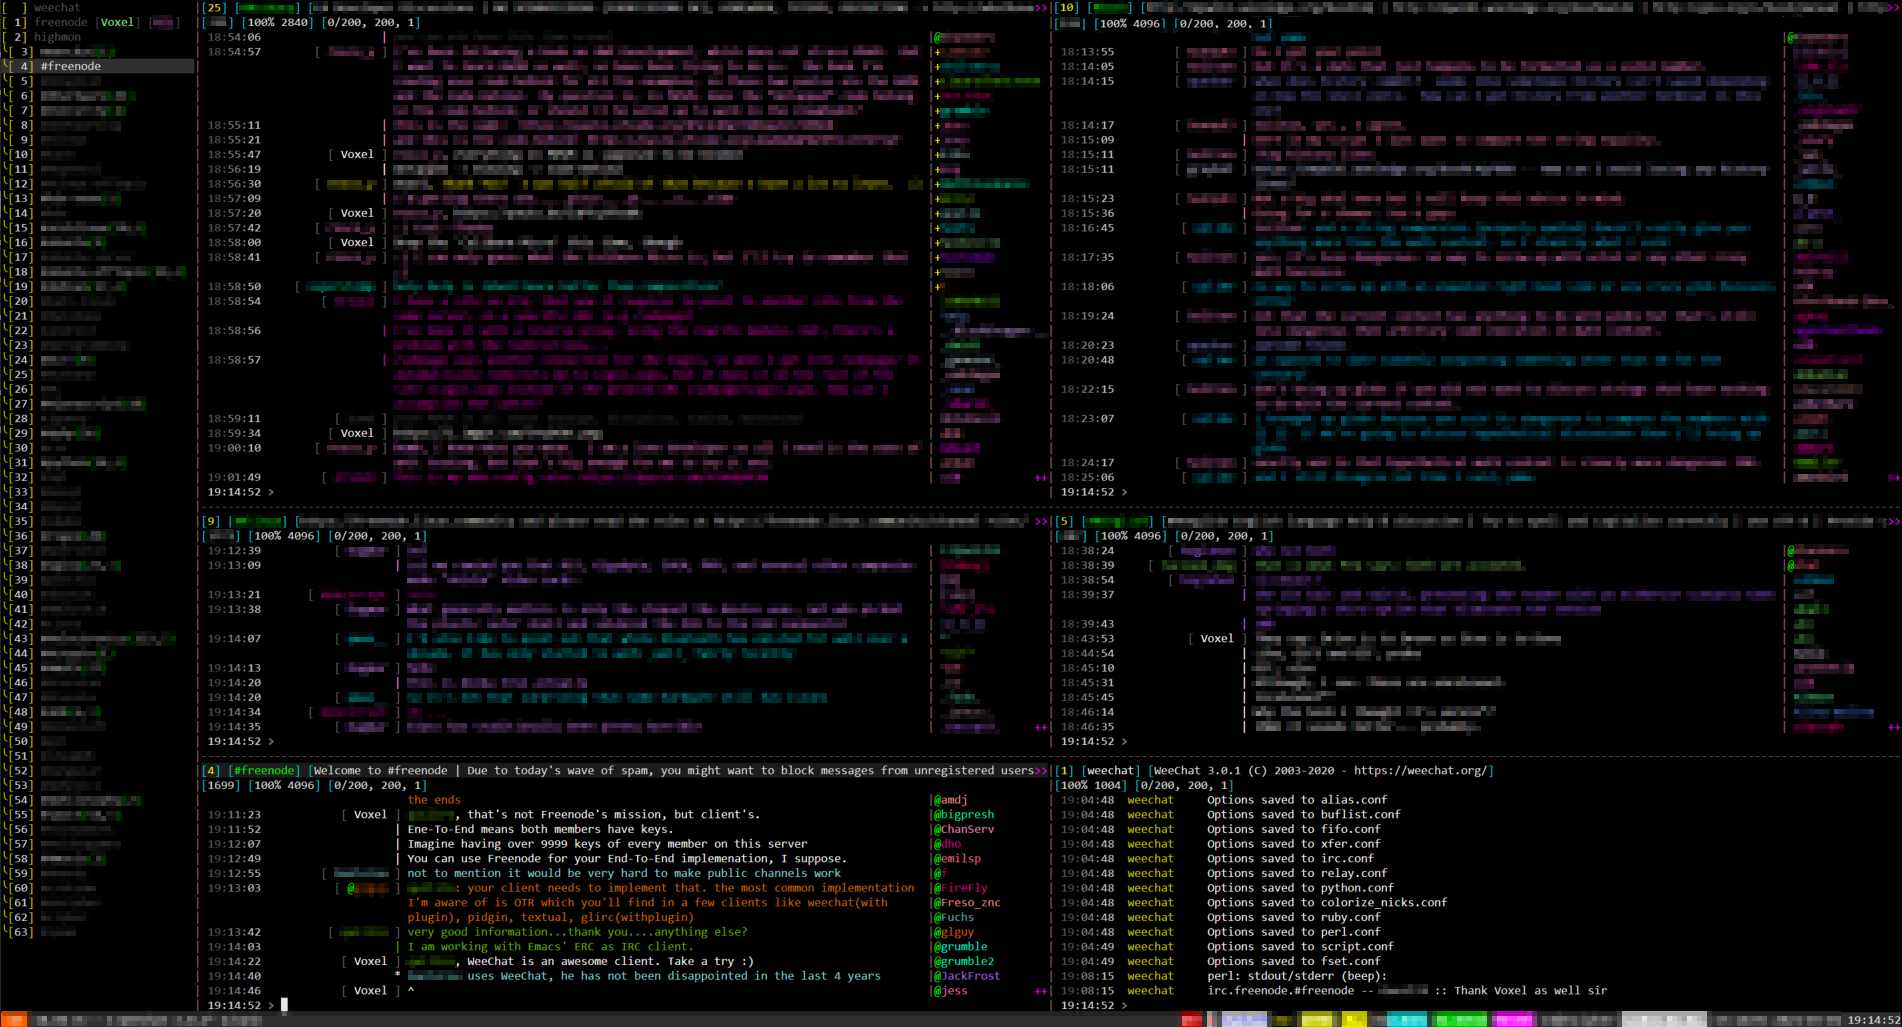Screen dimensions: 1902x1027
Task: Open the https://weechat.org/ link in title
Action: click(x=1421, y=770)
